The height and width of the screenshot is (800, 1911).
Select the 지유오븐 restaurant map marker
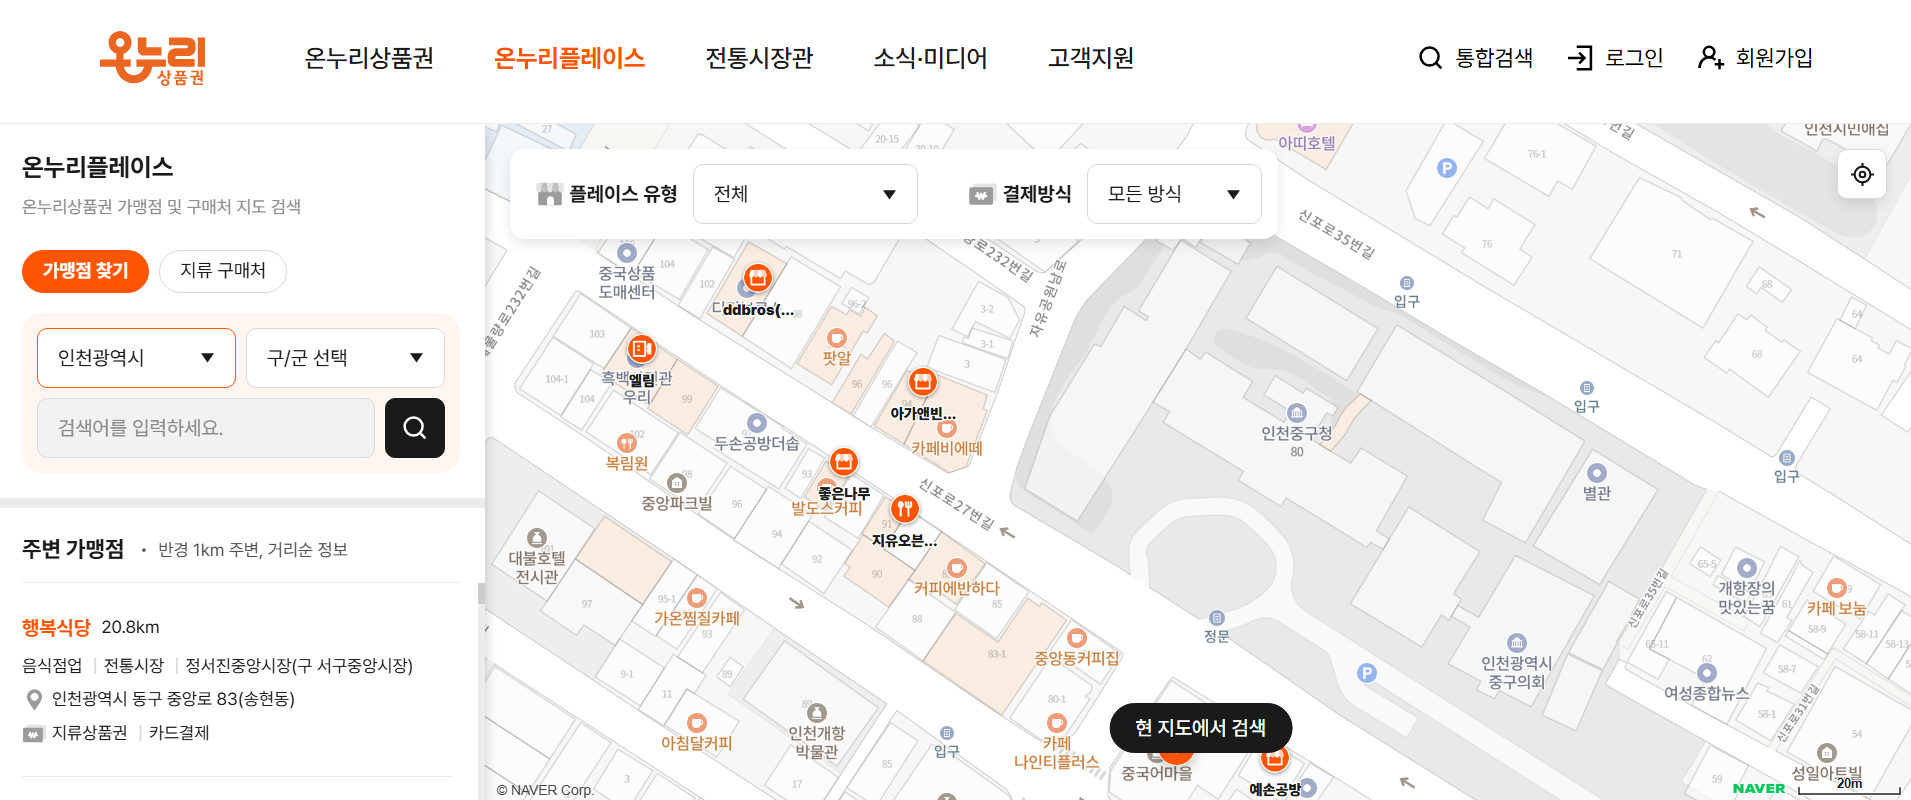(x=905, y=509)
